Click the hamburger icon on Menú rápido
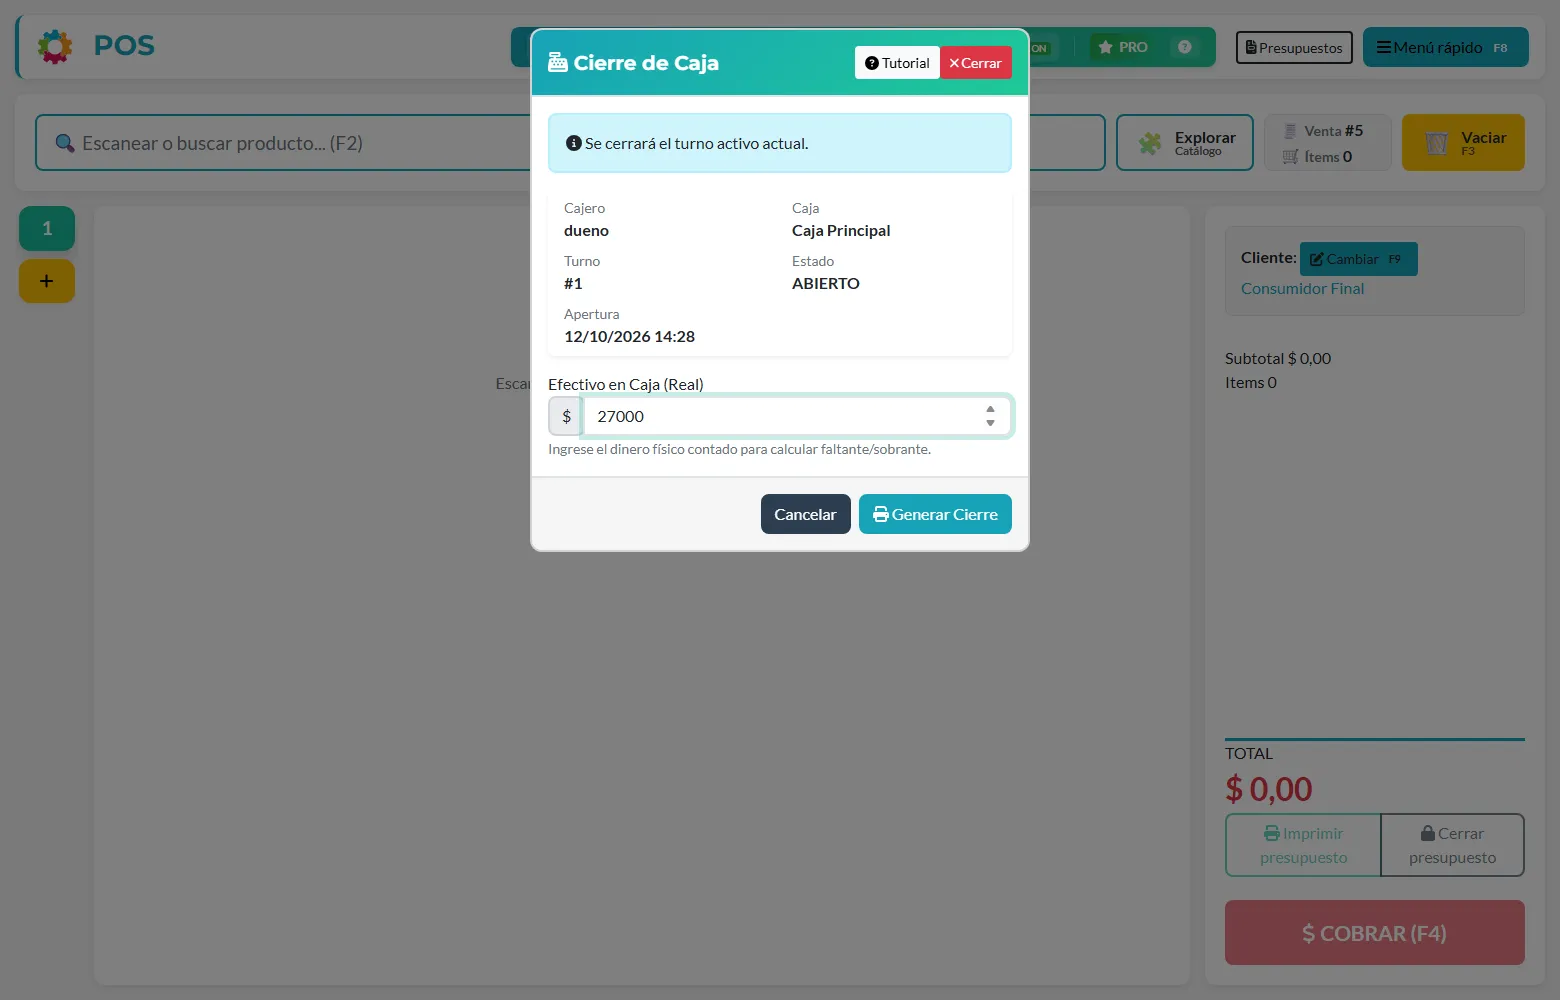The height and width of the screenshot is (1000, 1560). click(1384, 47)
